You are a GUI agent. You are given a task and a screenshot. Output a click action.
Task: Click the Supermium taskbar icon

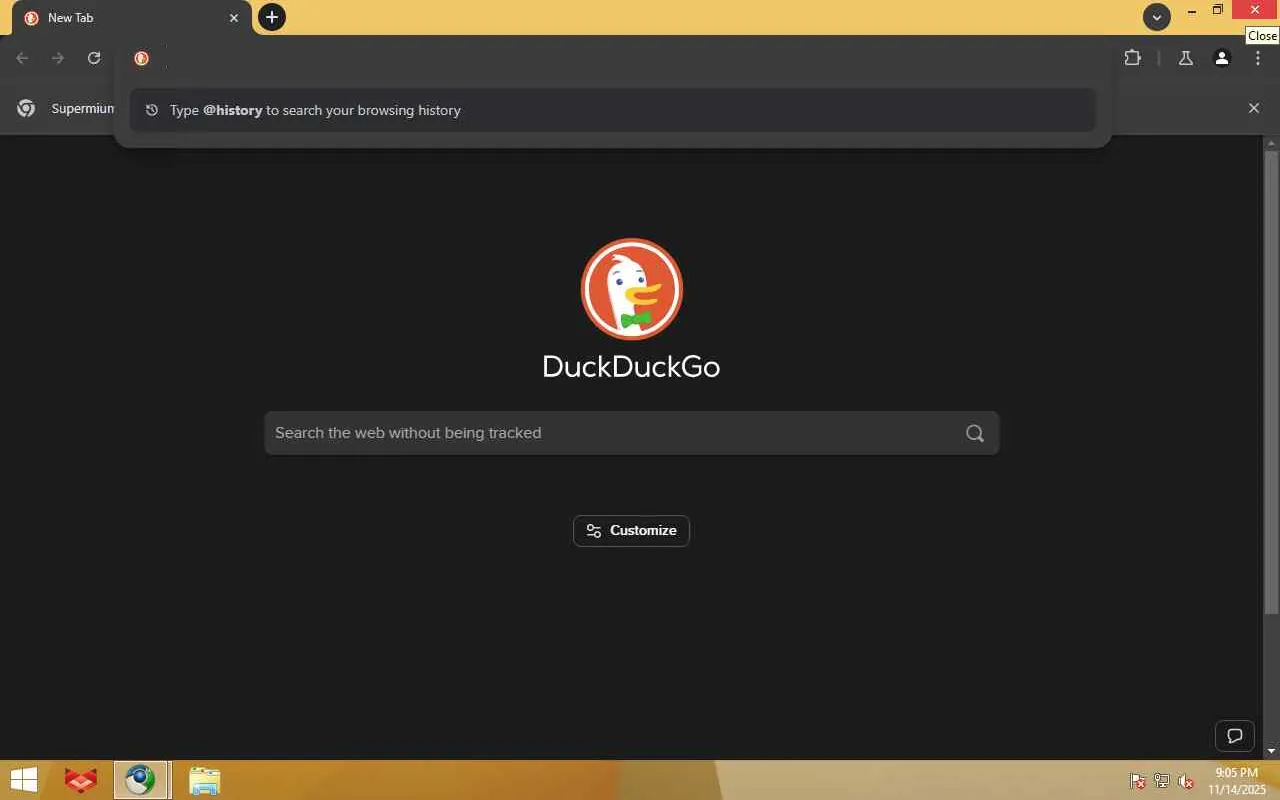tap(141, 780)
